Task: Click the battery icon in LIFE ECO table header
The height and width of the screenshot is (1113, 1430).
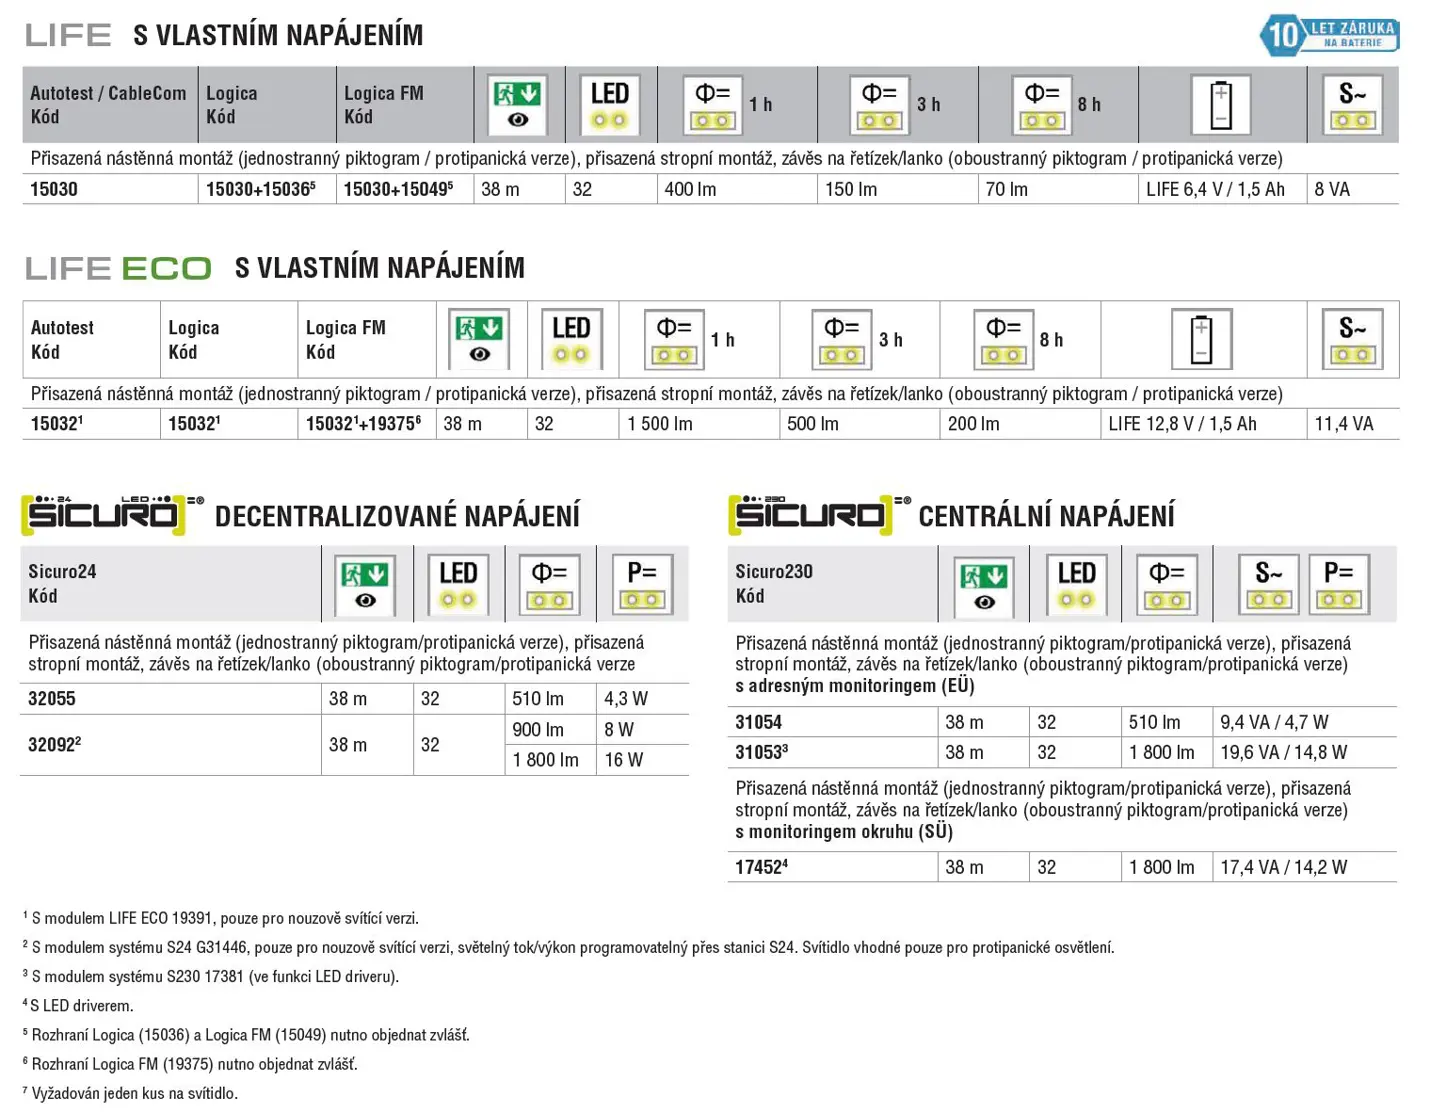Action: pyautogui.click(x=1202, y=340)
